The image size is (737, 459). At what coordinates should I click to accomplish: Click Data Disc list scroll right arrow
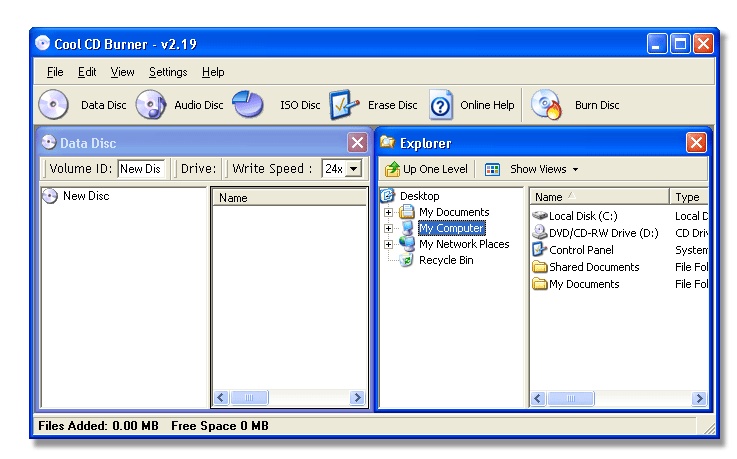(357, 397)
